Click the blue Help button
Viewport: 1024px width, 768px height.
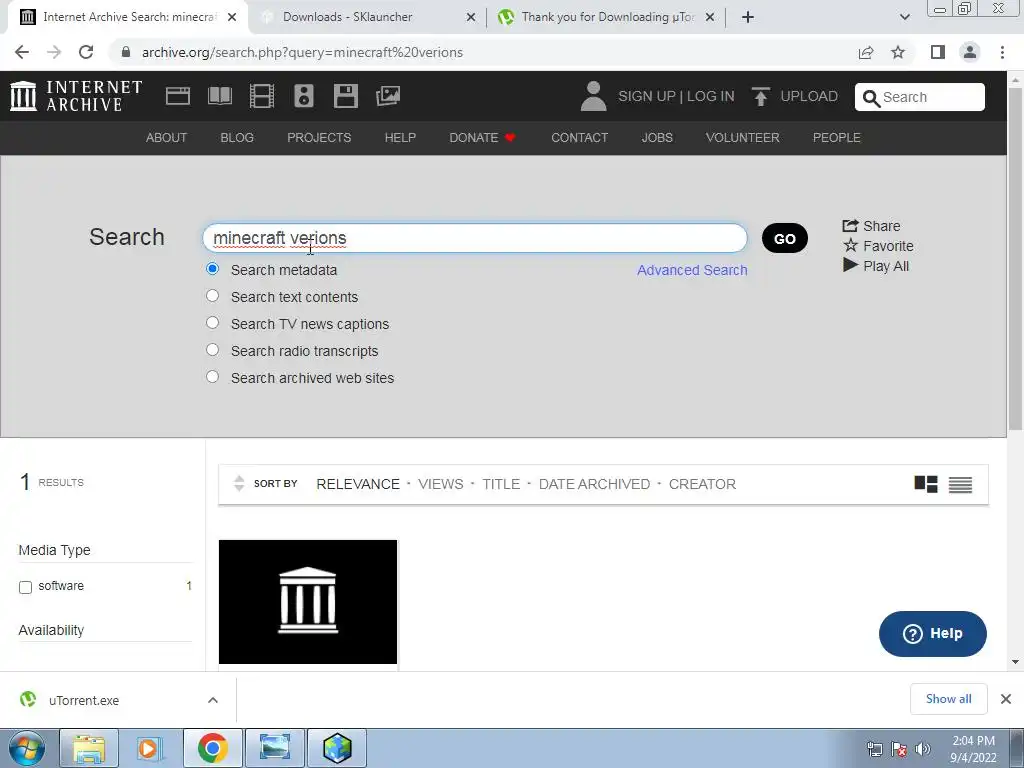pos(933,633)
